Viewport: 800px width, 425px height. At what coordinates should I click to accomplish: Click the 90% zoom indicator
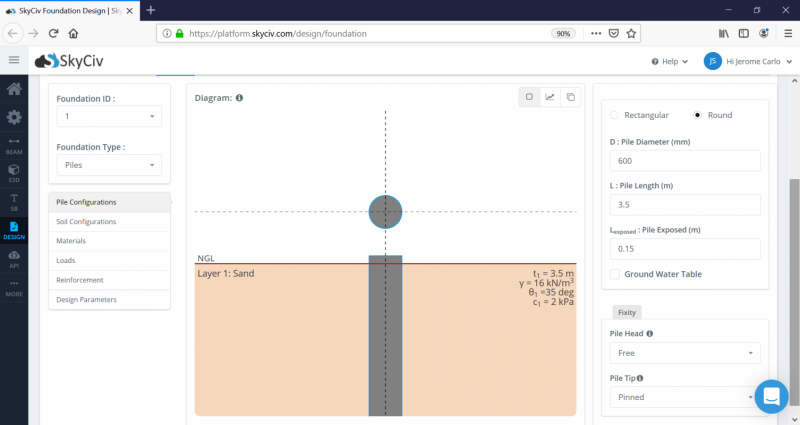click(x=563, y=34)
